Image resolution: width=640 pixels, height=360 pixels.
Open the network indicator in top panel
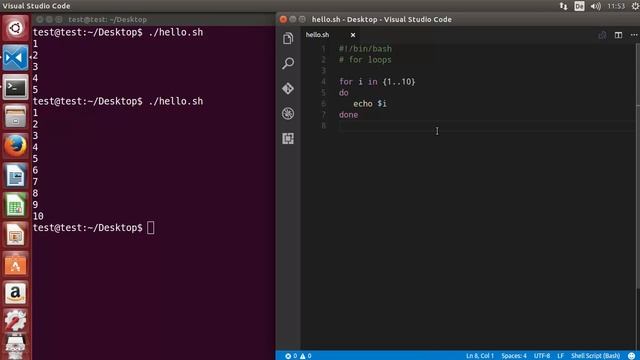point(563,6)
